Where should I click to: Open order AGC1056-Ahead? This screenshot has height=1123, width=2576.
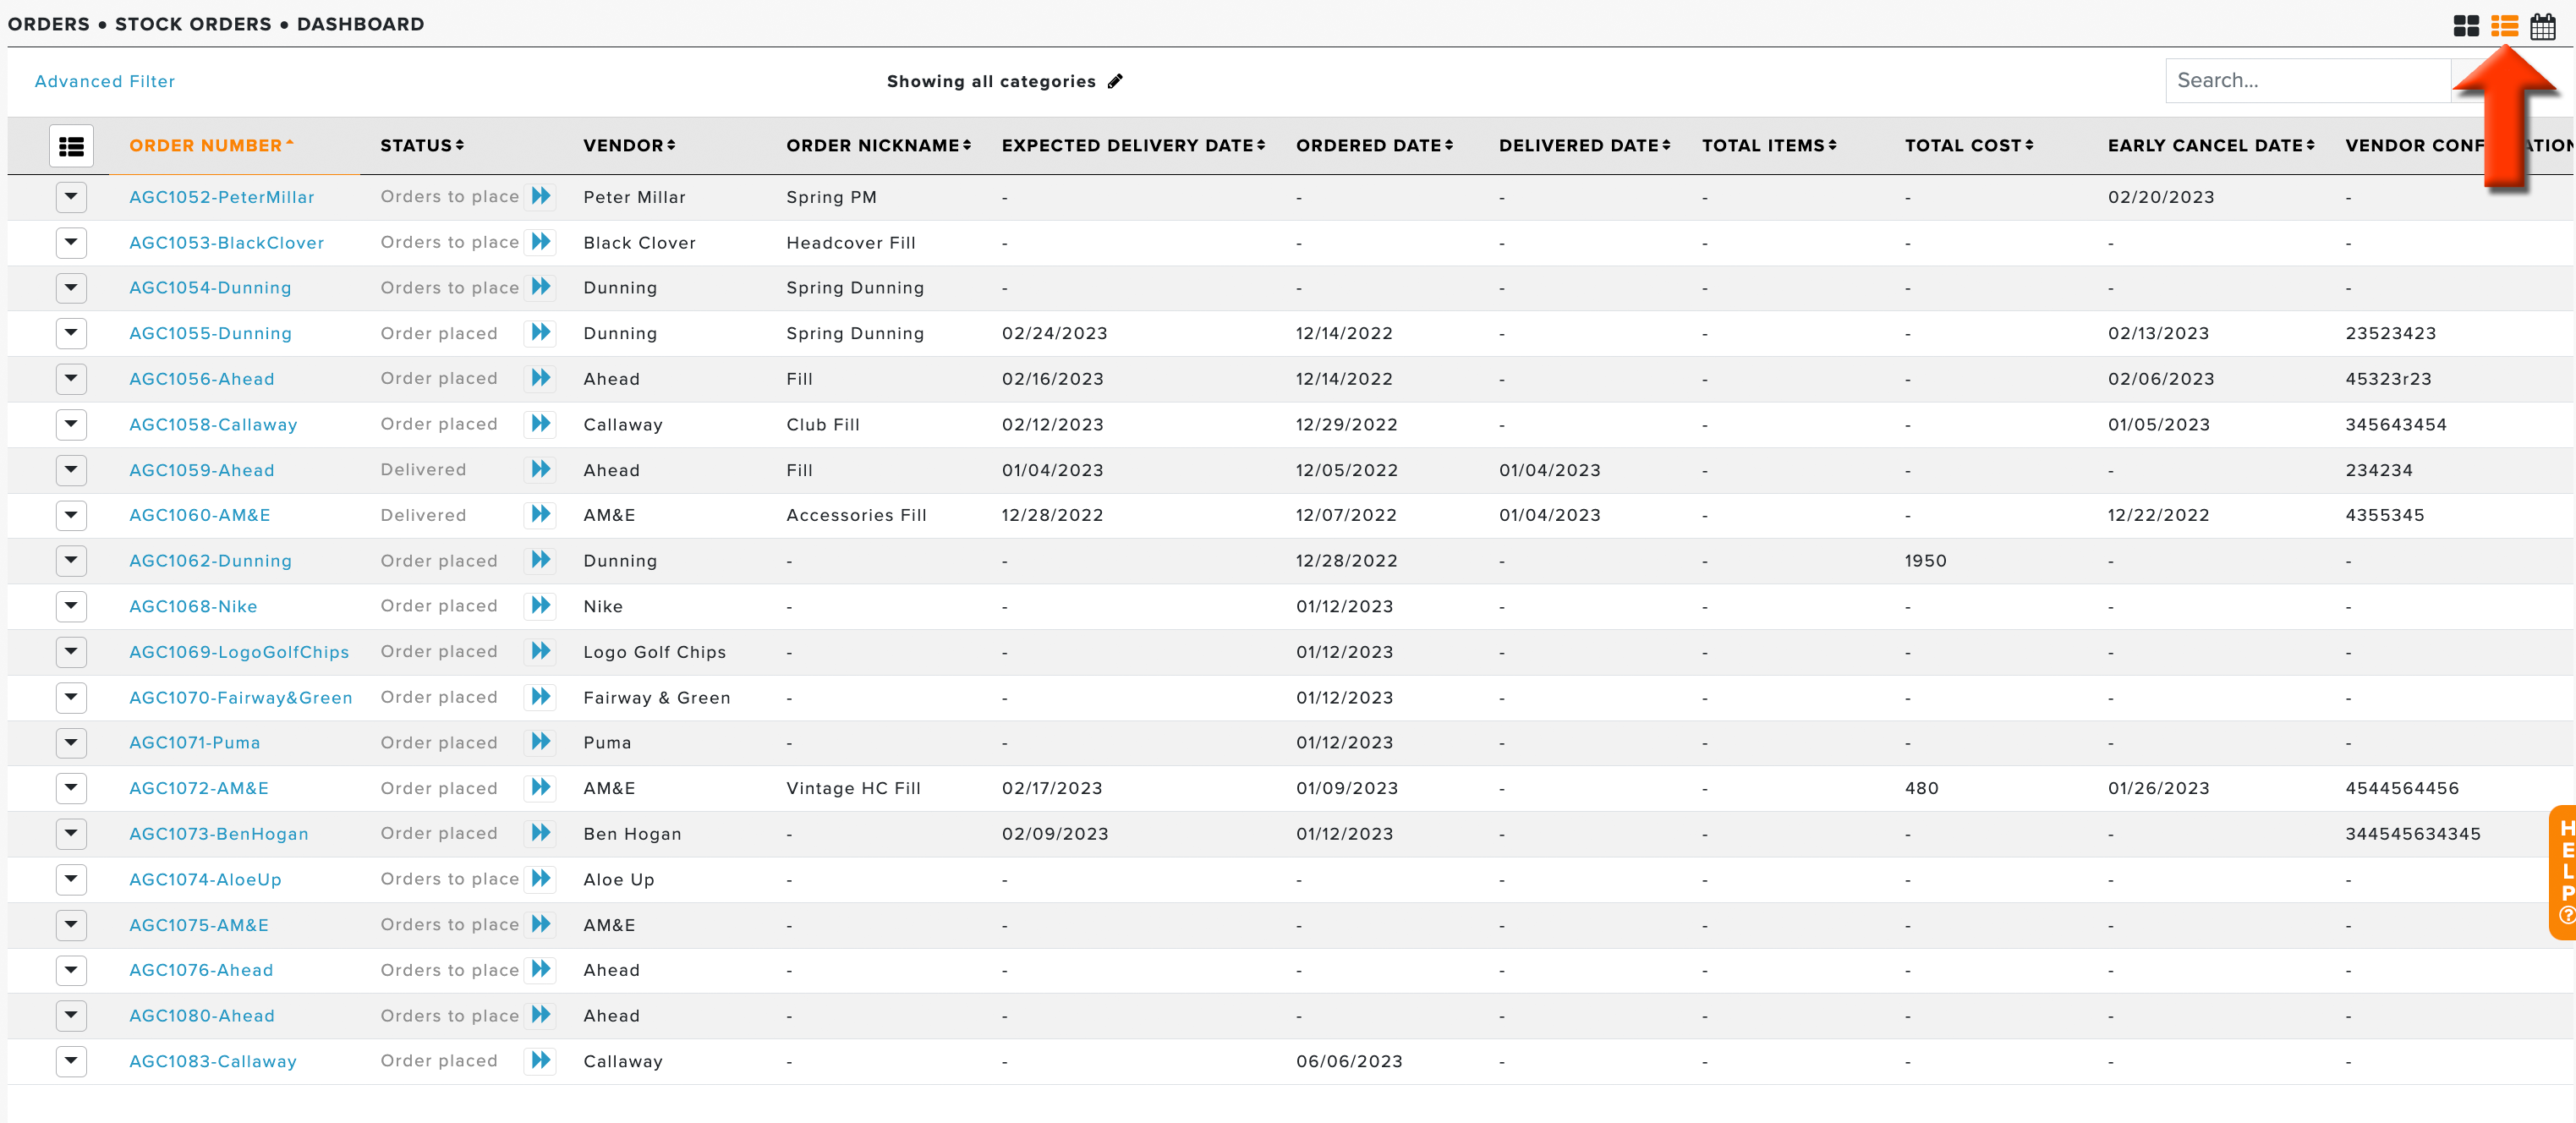[202, 379]
